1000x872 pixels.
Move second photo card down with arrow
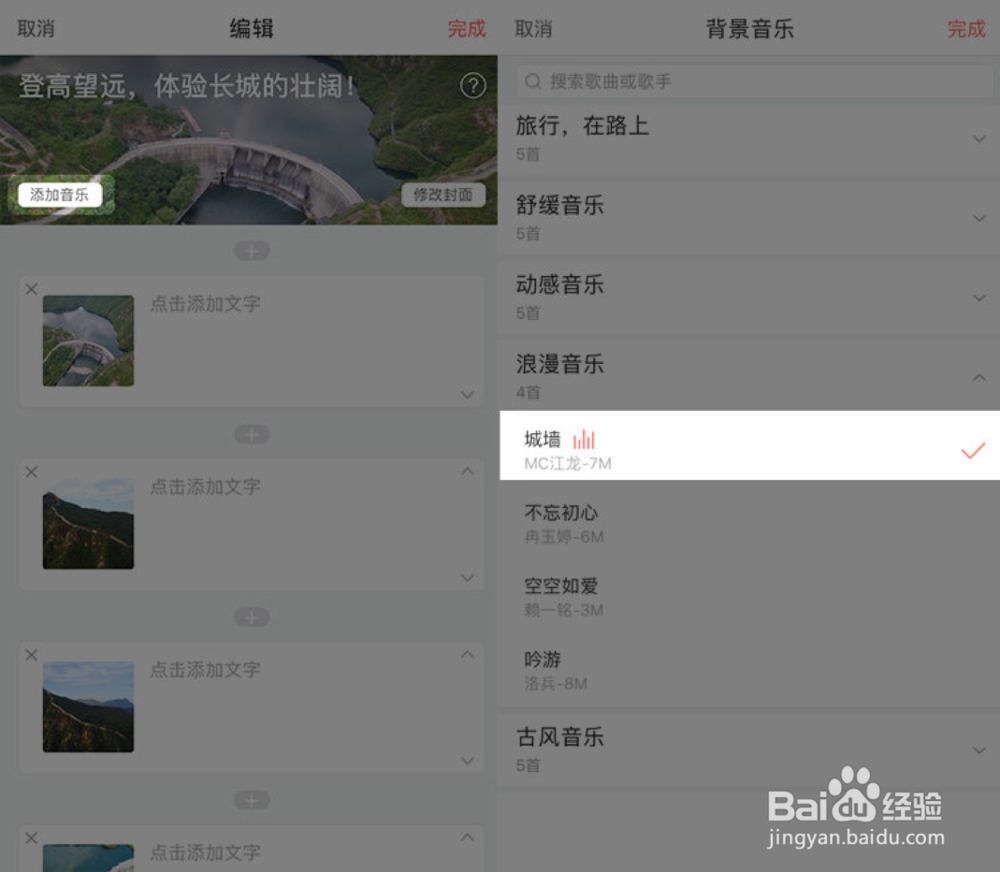click(467, 578)
